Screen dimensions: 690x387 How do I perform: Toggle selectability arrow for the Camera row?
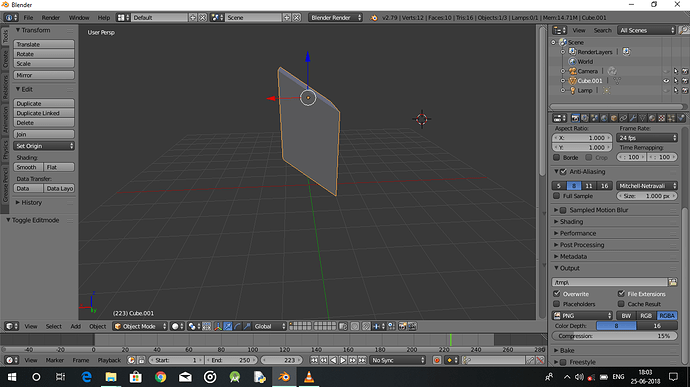[676, 71]
